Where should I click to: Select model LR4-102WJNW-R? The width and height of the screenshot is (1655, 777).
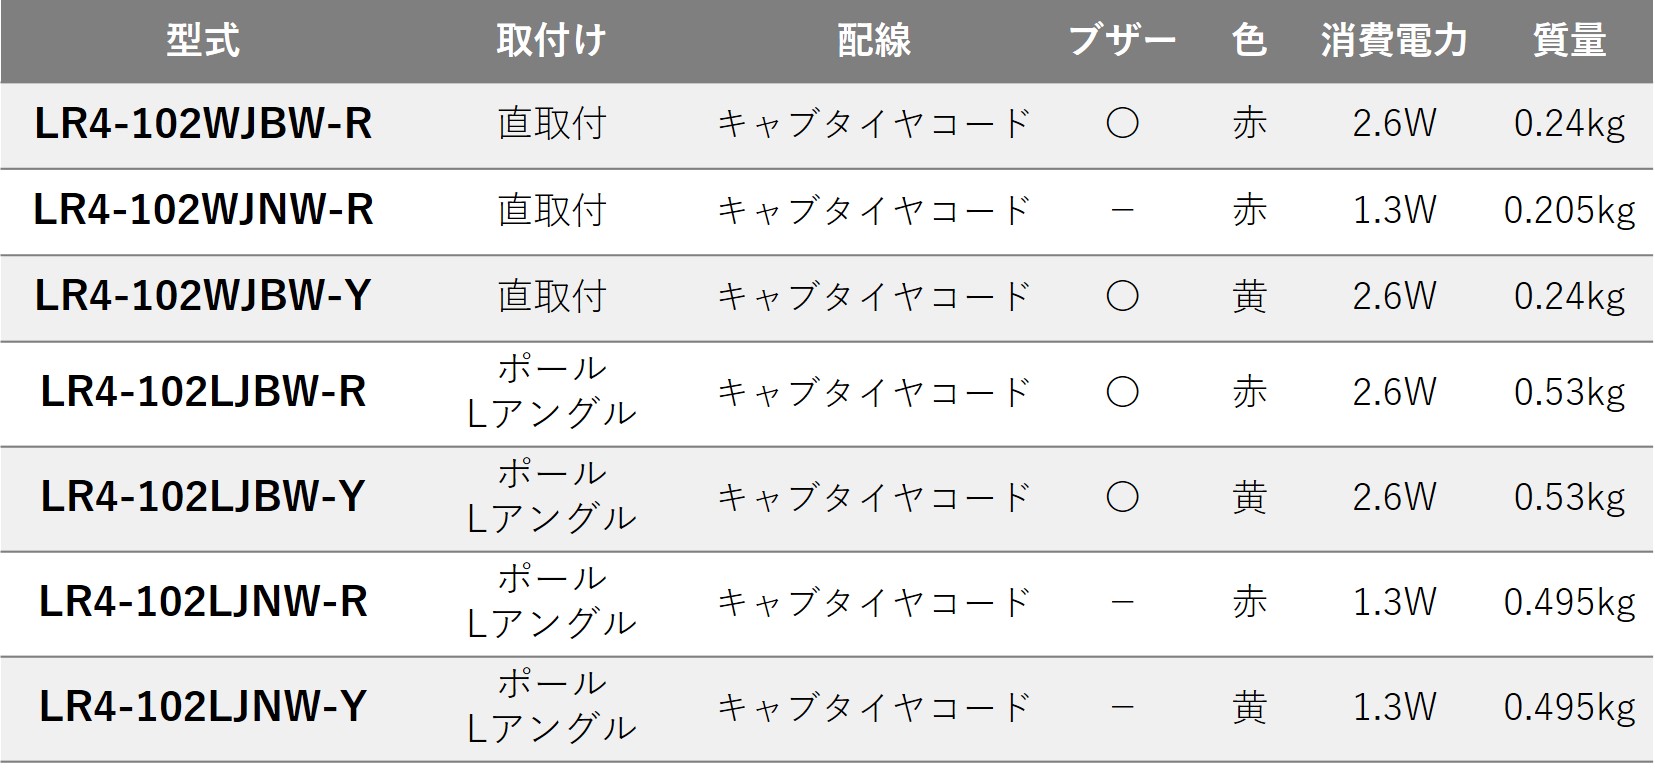(x=203, y=210)
